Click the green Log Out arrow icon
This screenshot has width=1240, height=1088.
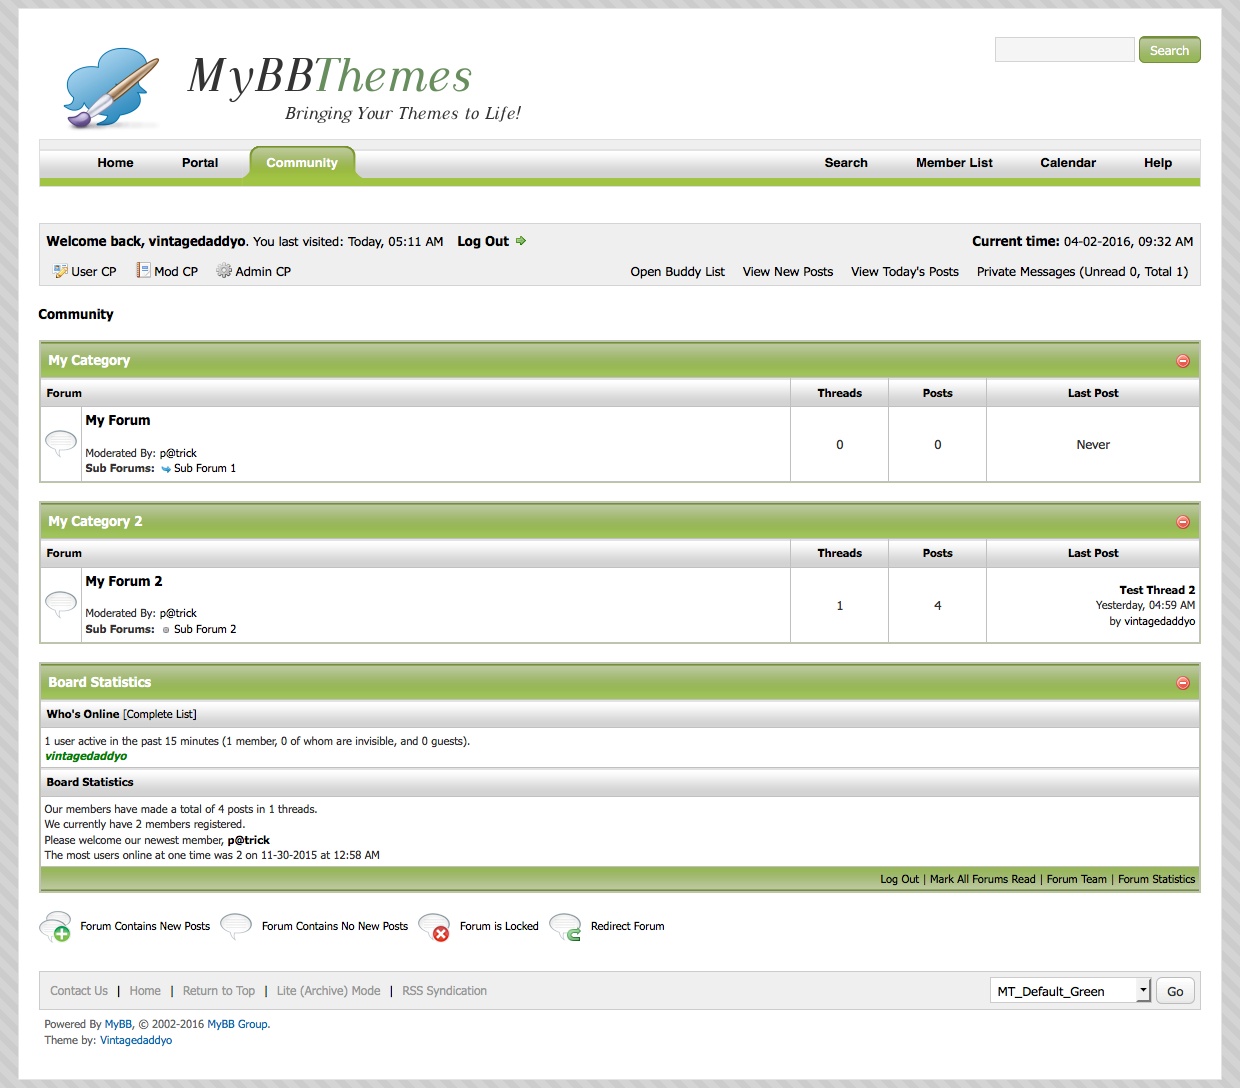coord(521,241)
